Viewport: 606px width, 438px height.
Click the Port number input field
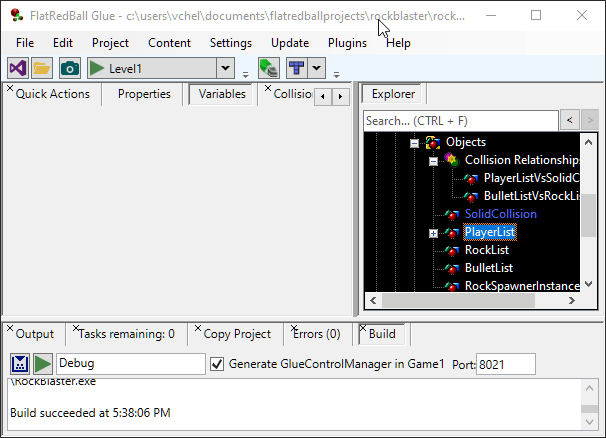pos(505,364)
